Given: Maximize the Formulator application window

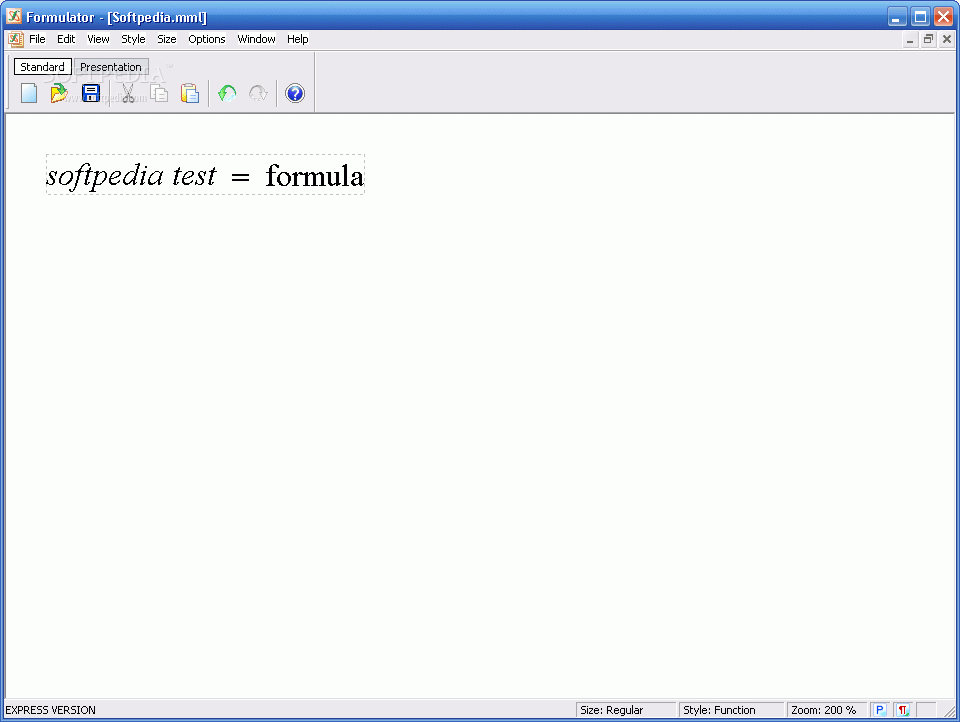Looking at the screenshot, I should (x=920, y=17).
